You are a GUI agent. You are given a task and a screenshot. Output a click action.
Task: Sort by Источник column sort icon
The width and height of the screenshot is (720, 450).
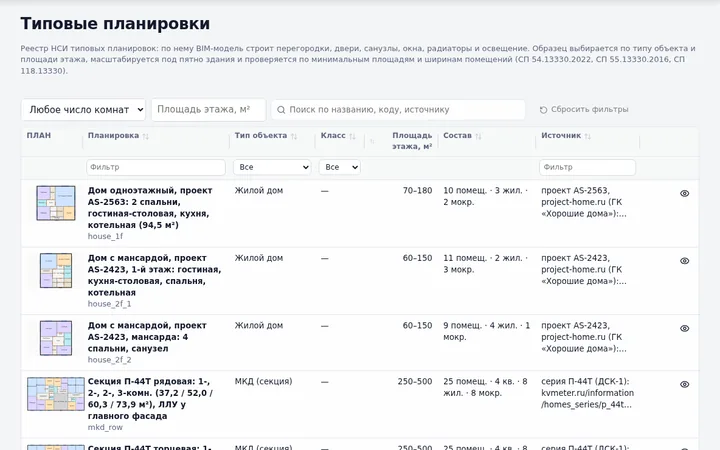click(587, 136)
